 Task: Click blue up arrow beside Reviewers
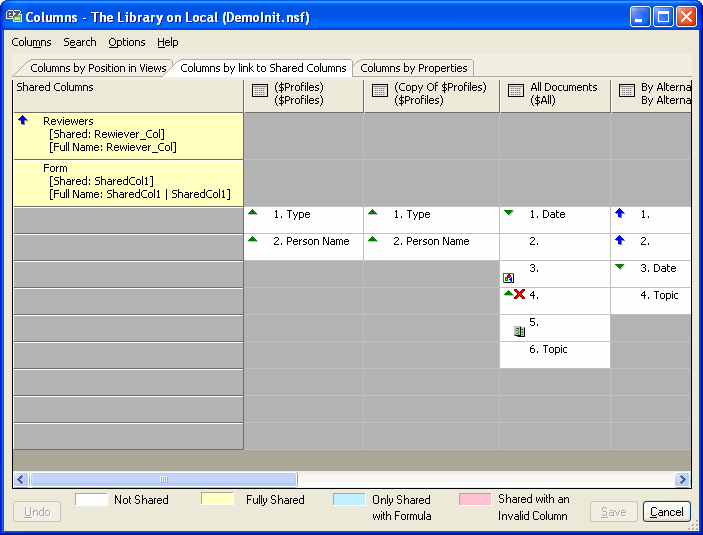pos(23,120)
